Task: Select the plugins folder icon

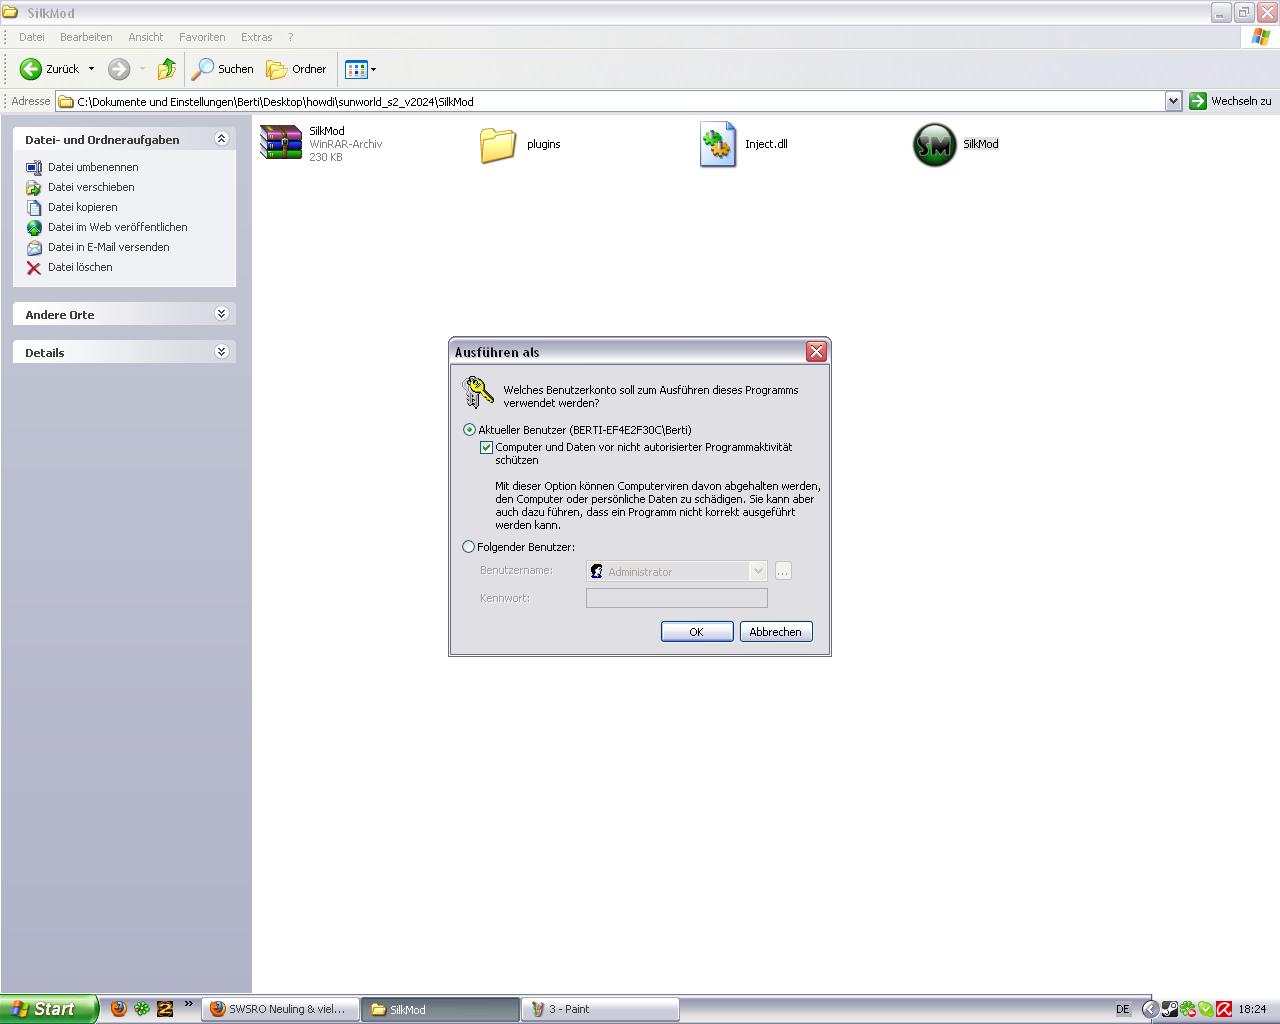Action: (x=497, y=145)
